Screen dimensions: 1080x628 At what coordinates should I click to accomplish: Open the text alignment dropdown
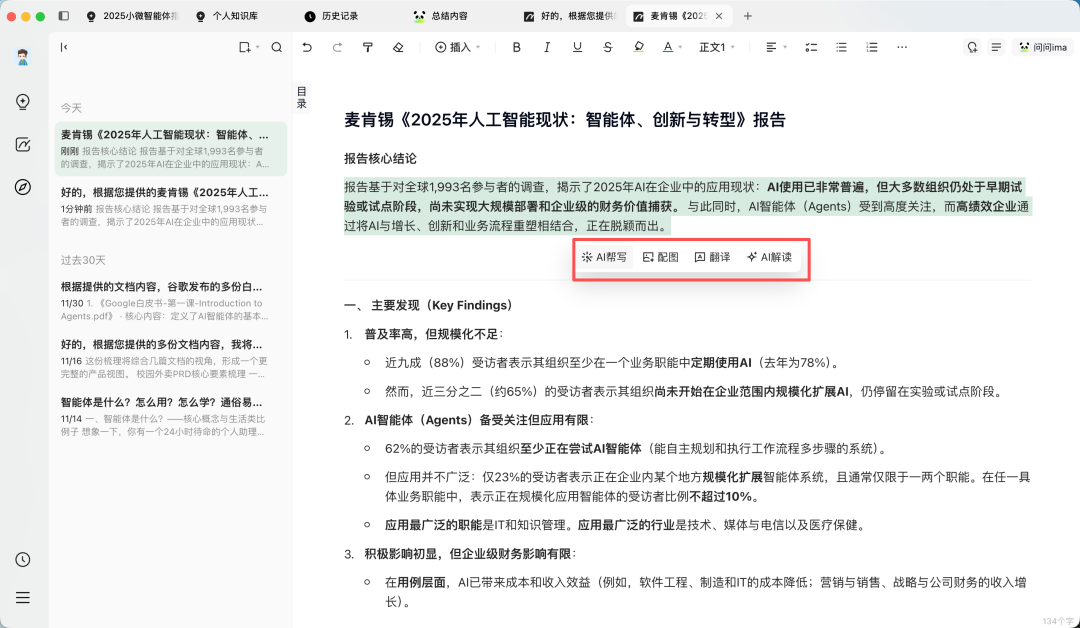tap(772, 46)
